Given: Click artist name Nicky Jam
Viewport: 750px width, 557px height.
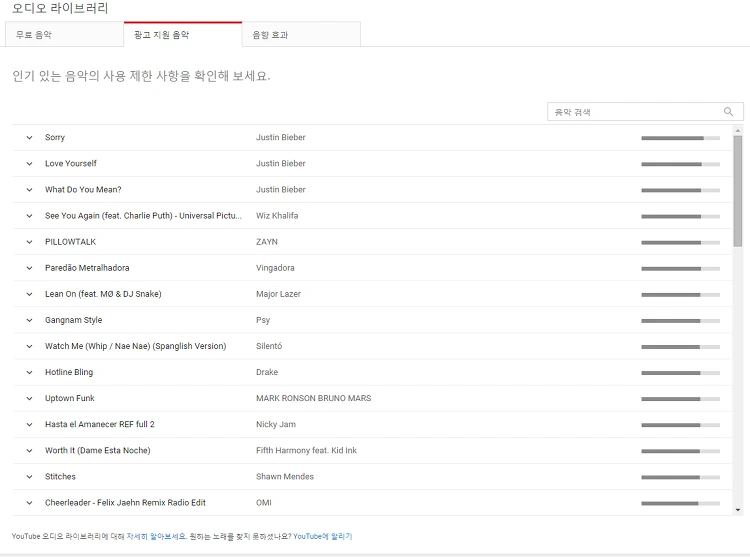Looking at the screenshot, I should click(276, 424).
